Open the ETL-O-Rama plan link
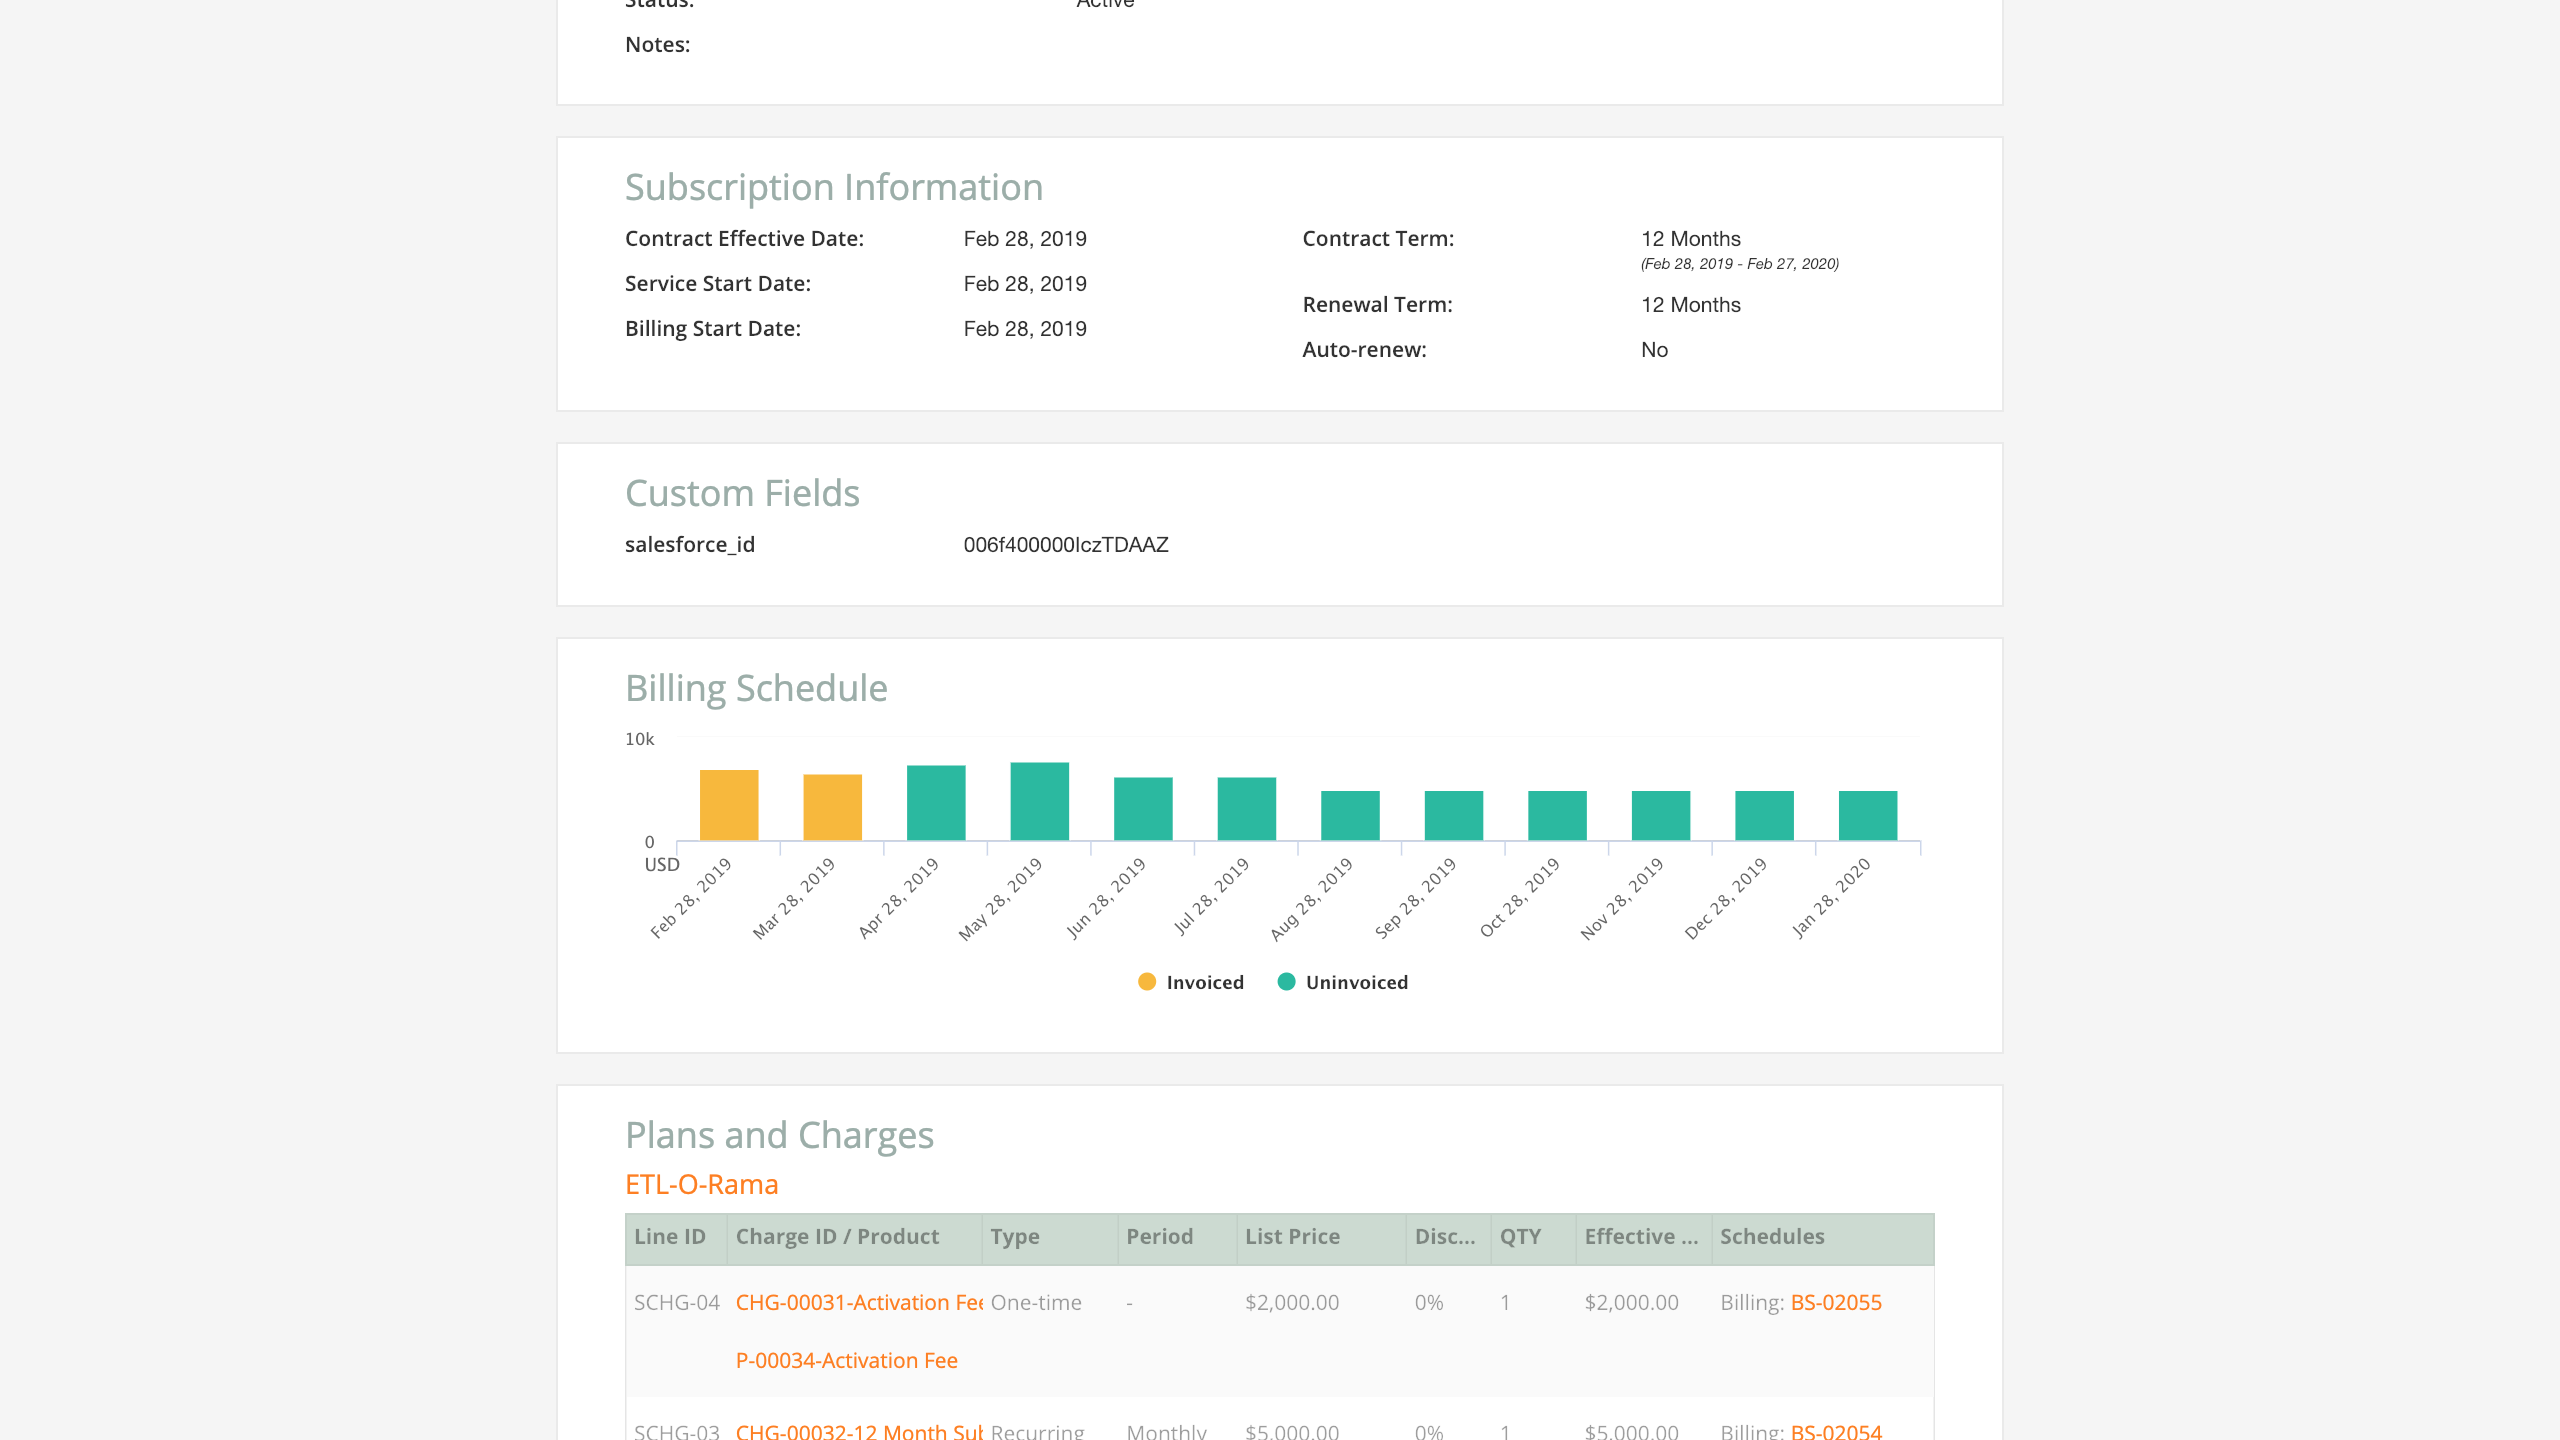The width and height of the screenshot is (2560, 1440). point(701,1184)
